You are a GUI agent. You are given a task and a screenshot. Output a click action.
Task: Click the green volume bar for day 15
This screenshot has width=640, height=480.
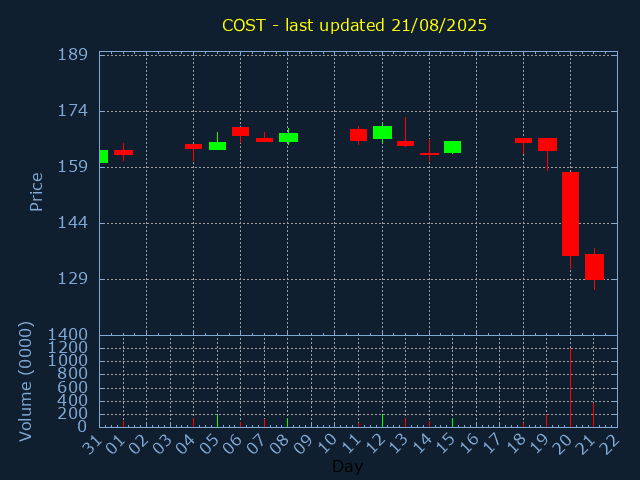click(x=452, y=422)
